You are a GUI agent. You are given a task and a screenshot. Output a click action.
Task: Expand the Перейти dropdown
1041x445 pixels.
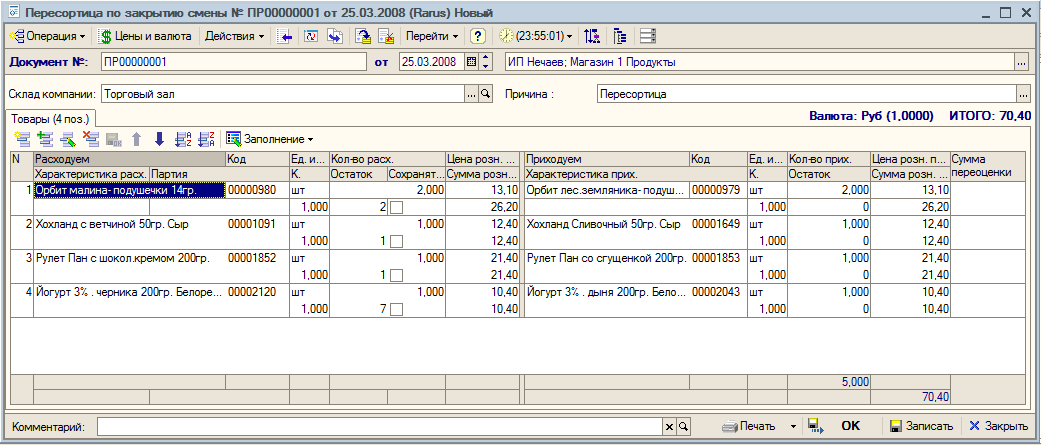(432, 36)
